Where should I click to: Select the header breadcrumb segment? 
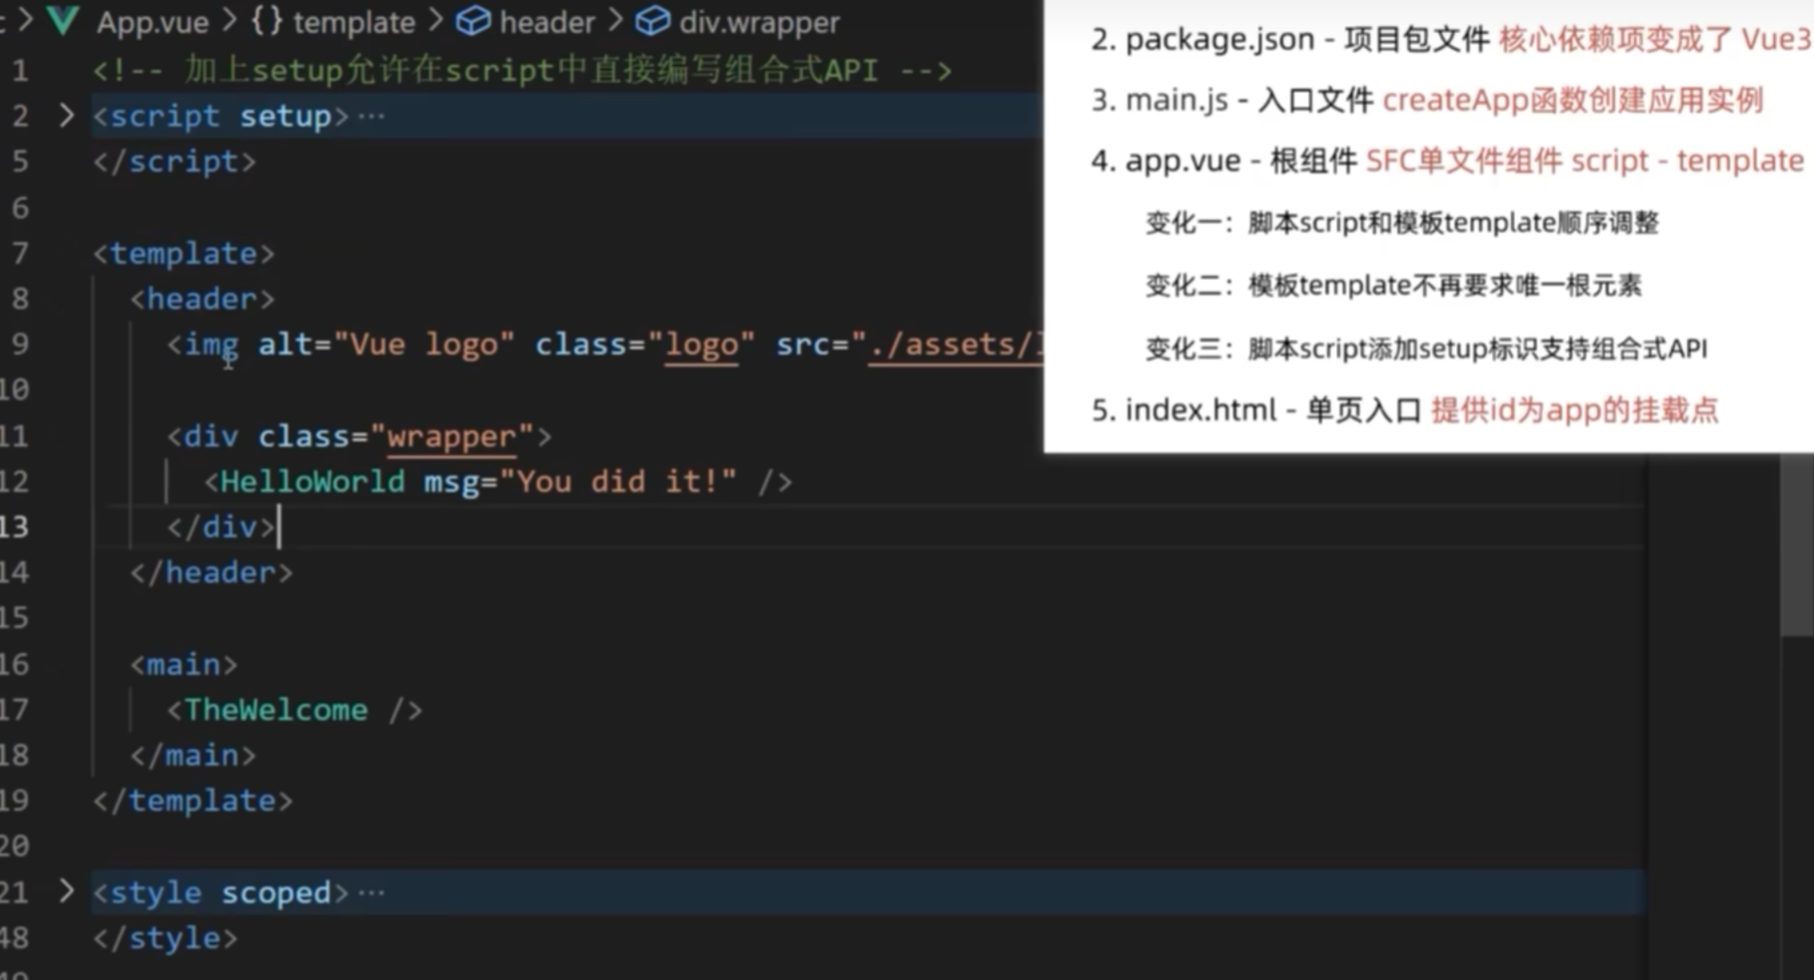click(547, 22)
